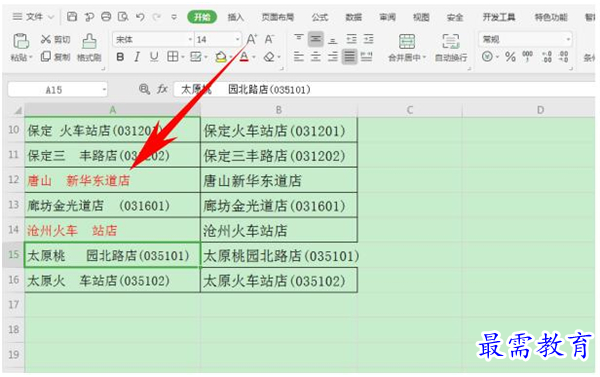Click the 复制 (Copy) button
Viewport: 600px width, 377px height.
[56, 57]
